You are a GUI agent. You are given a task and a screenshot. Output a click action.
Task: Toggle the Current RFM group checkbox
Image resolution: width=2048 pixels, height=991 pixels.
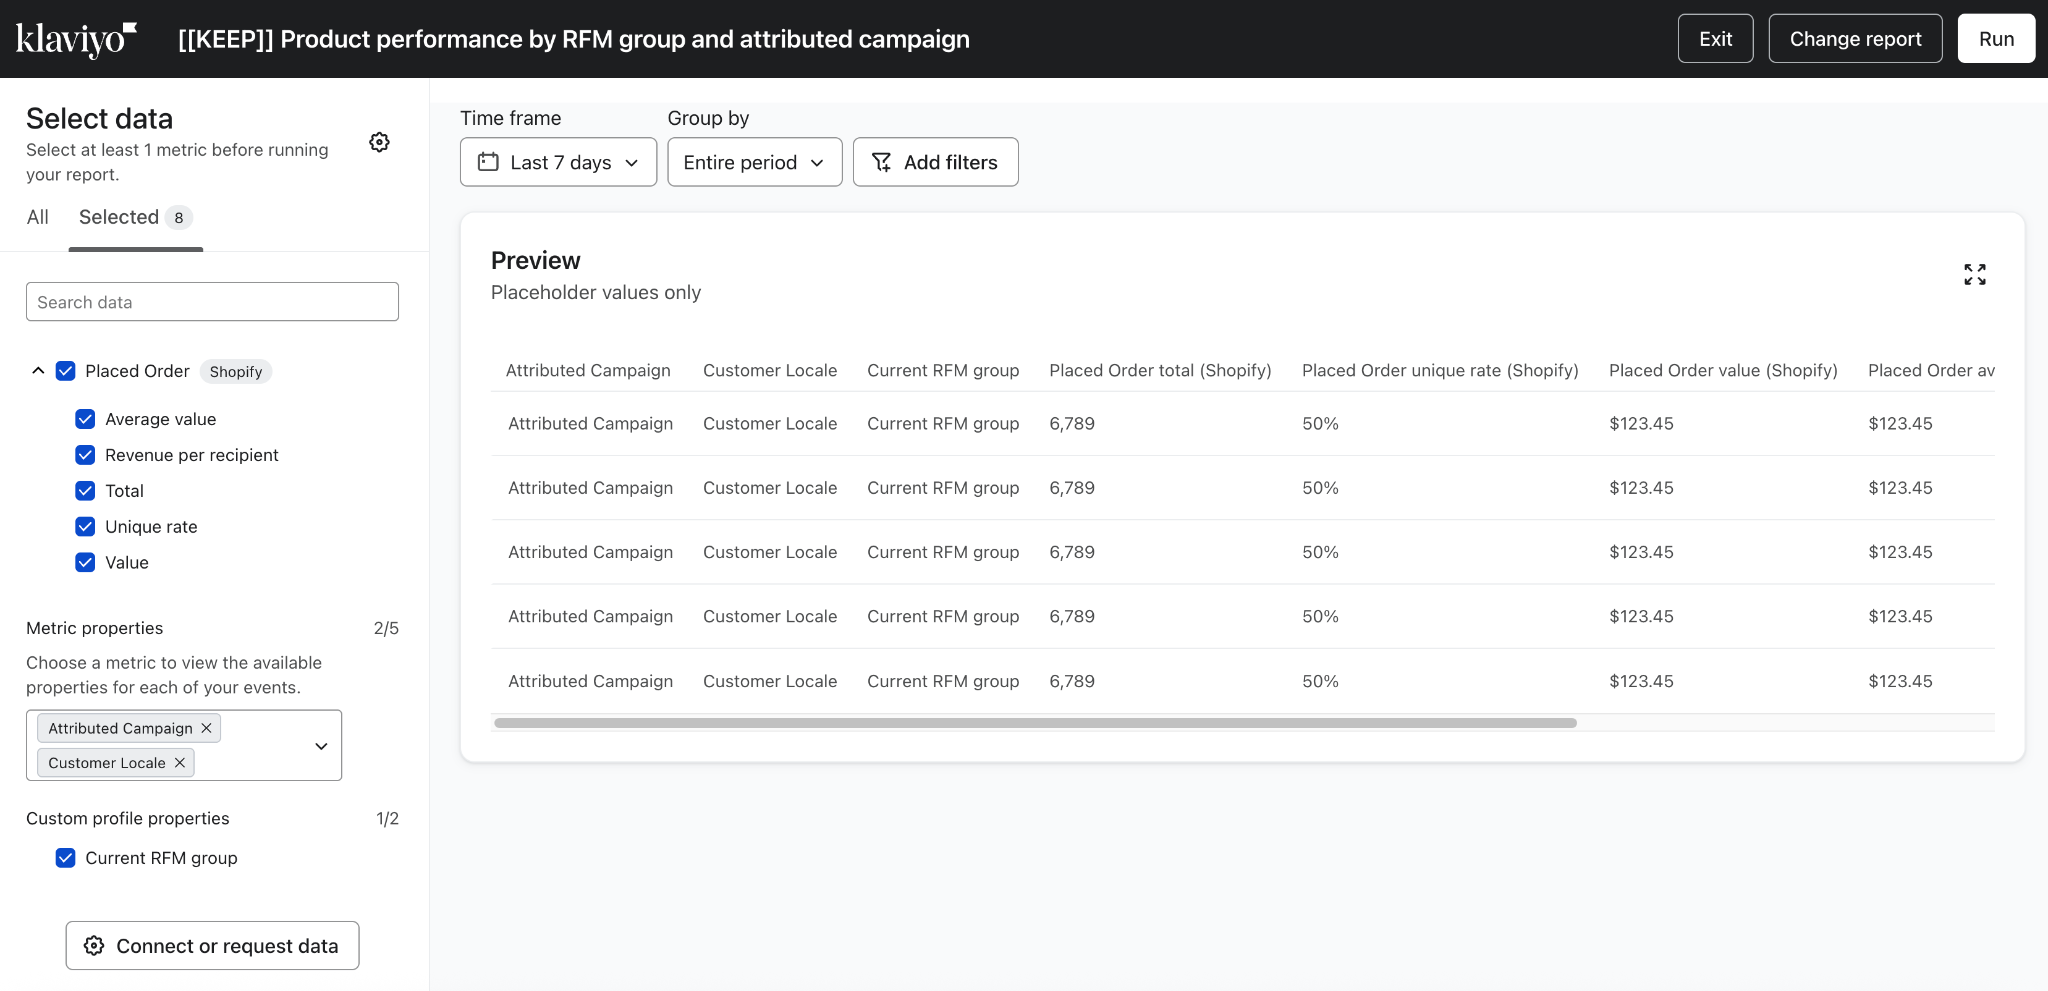point(65,858)
